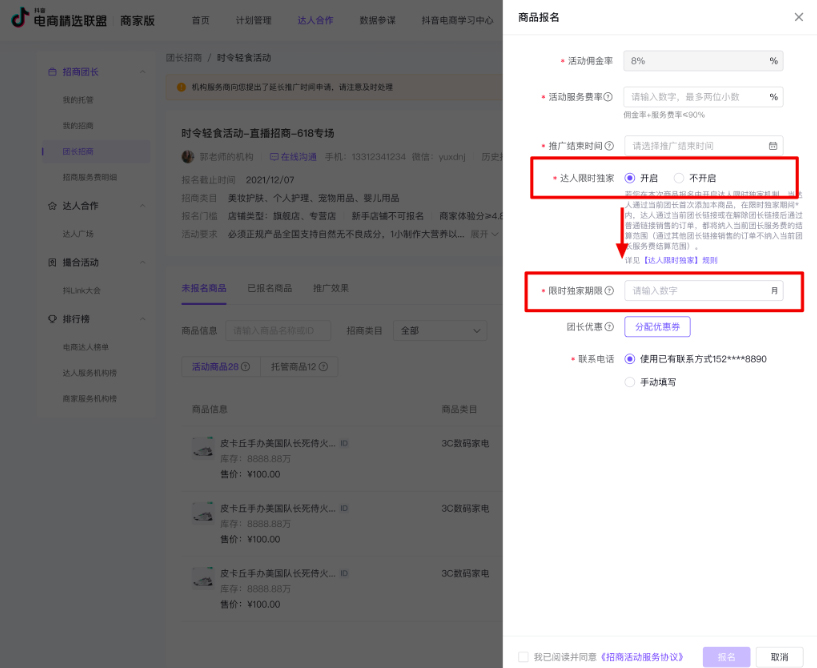
Task: Click the 在线沟通 chat icon
Action: 275,157
